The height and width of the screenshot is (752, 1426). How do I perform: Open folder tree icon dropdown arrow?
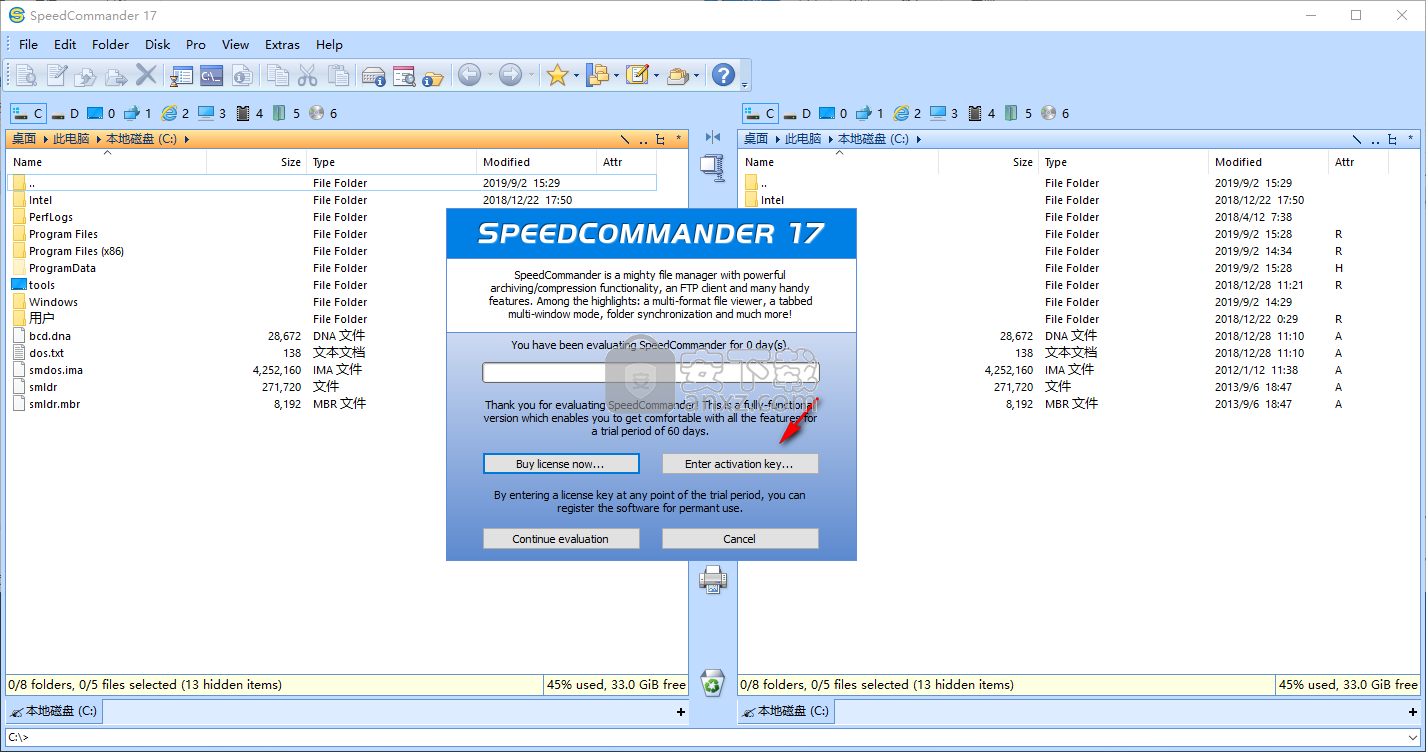click(616, 75)
